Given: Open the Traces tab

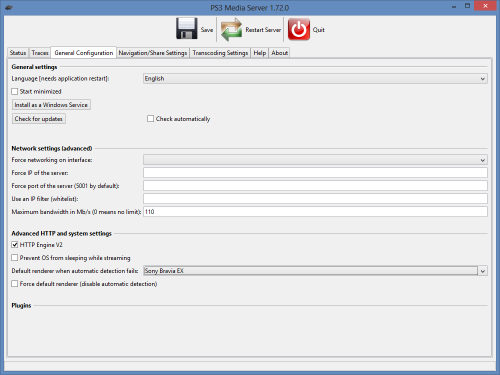Looking at the screenshot, I should pos(40,53).
